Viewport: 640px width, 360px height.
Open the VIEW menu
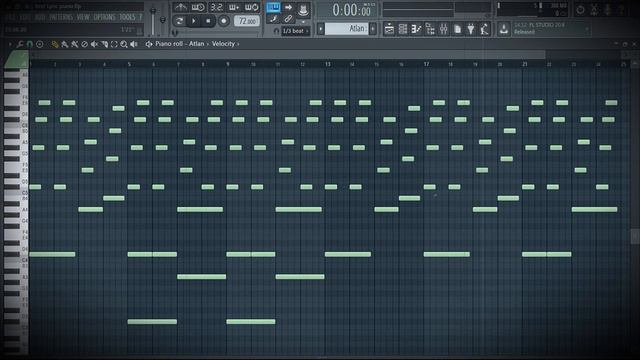coord(83,17)
